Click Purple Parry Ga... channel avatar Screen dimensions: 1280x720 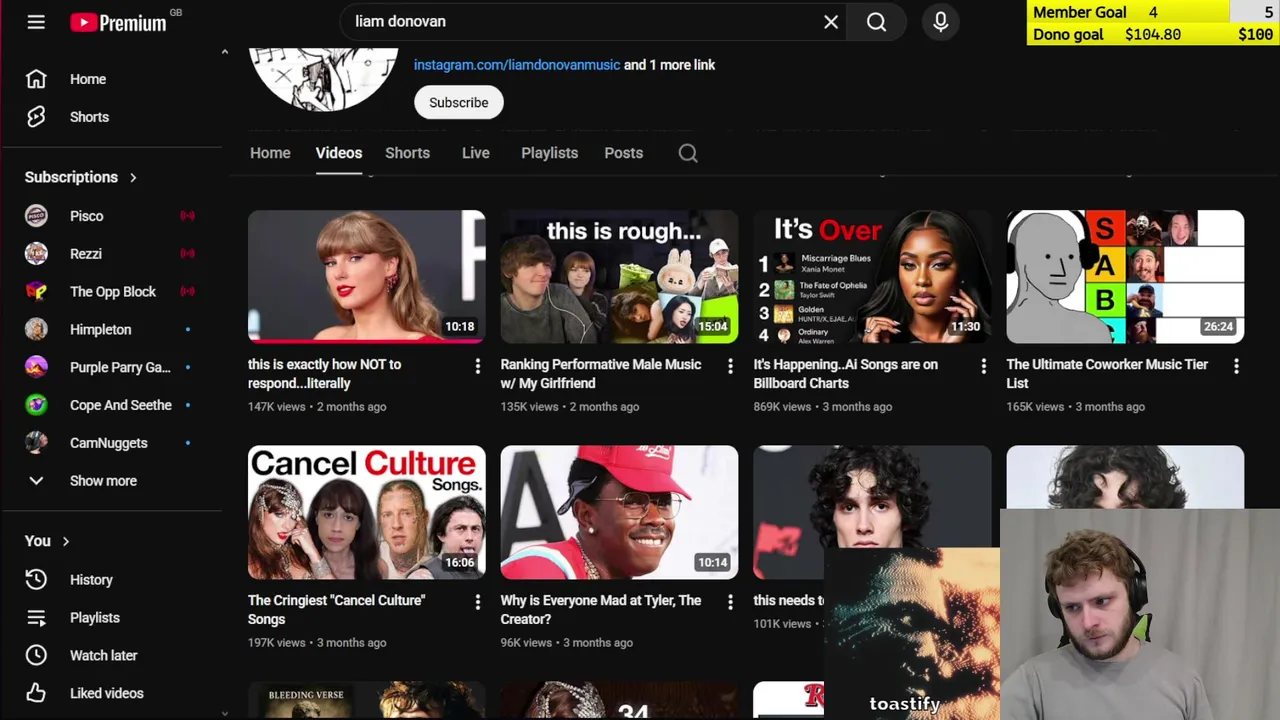click(x=36, y=367)
